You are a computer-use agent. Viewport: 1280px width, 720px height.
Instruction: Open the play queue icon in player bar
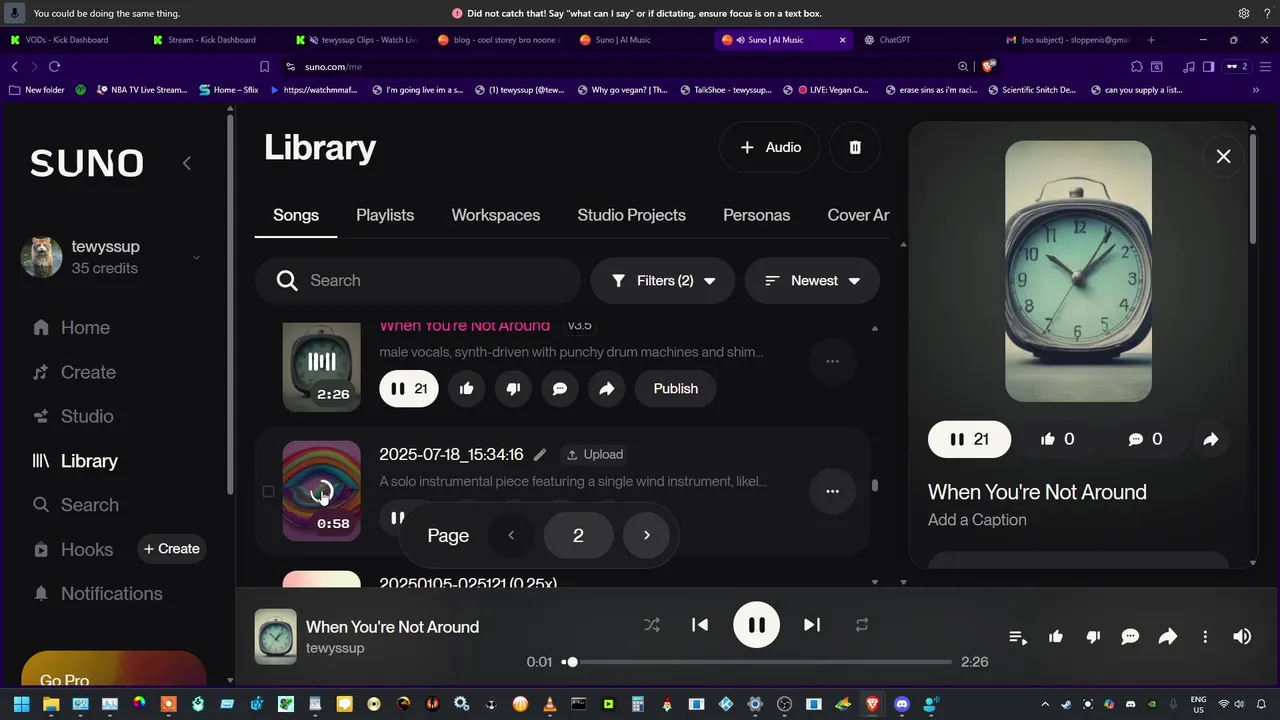click(x=1018, y=637)
